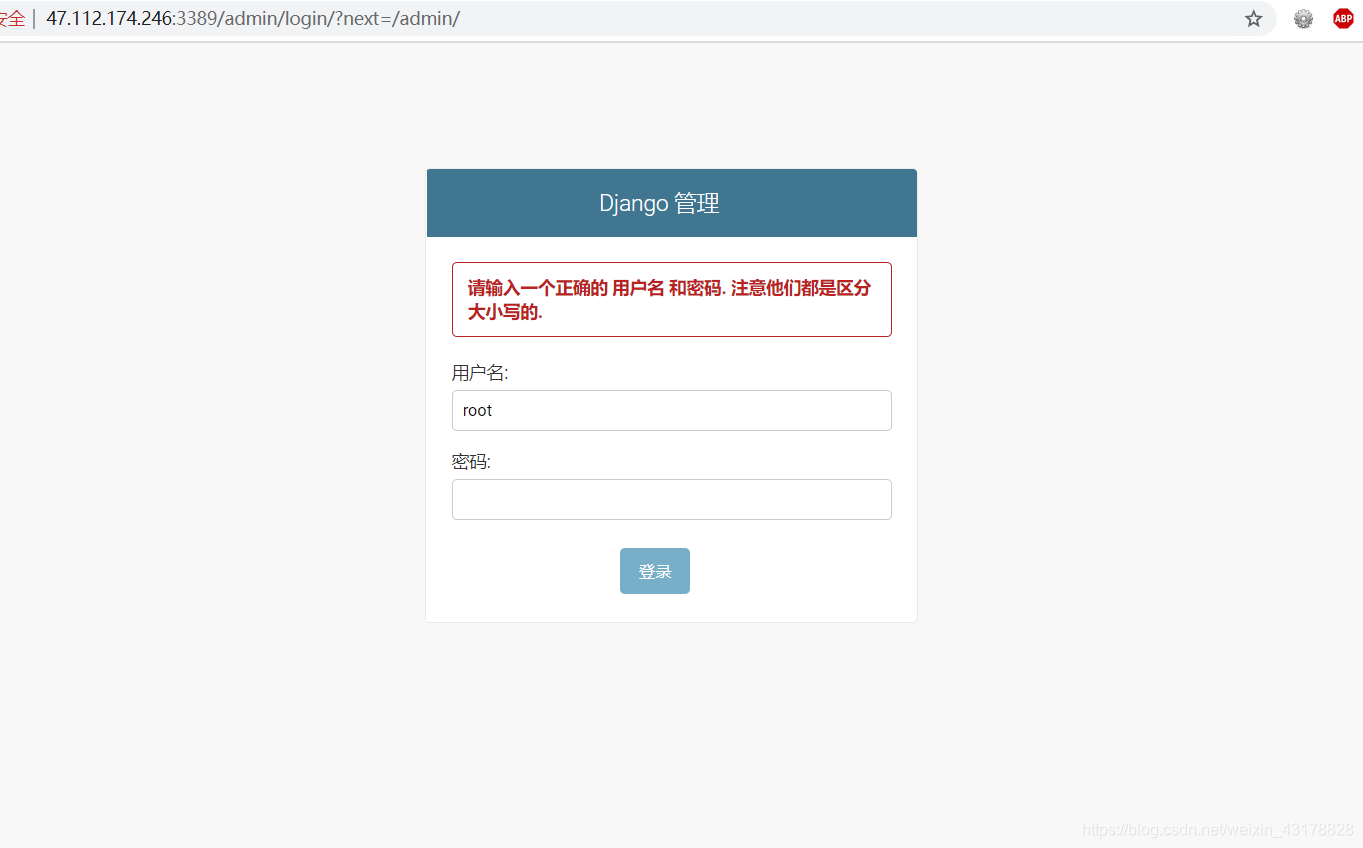Screen dimensions: 1363x848
Task: Click the Django 管理 header title
Action: 659,203
